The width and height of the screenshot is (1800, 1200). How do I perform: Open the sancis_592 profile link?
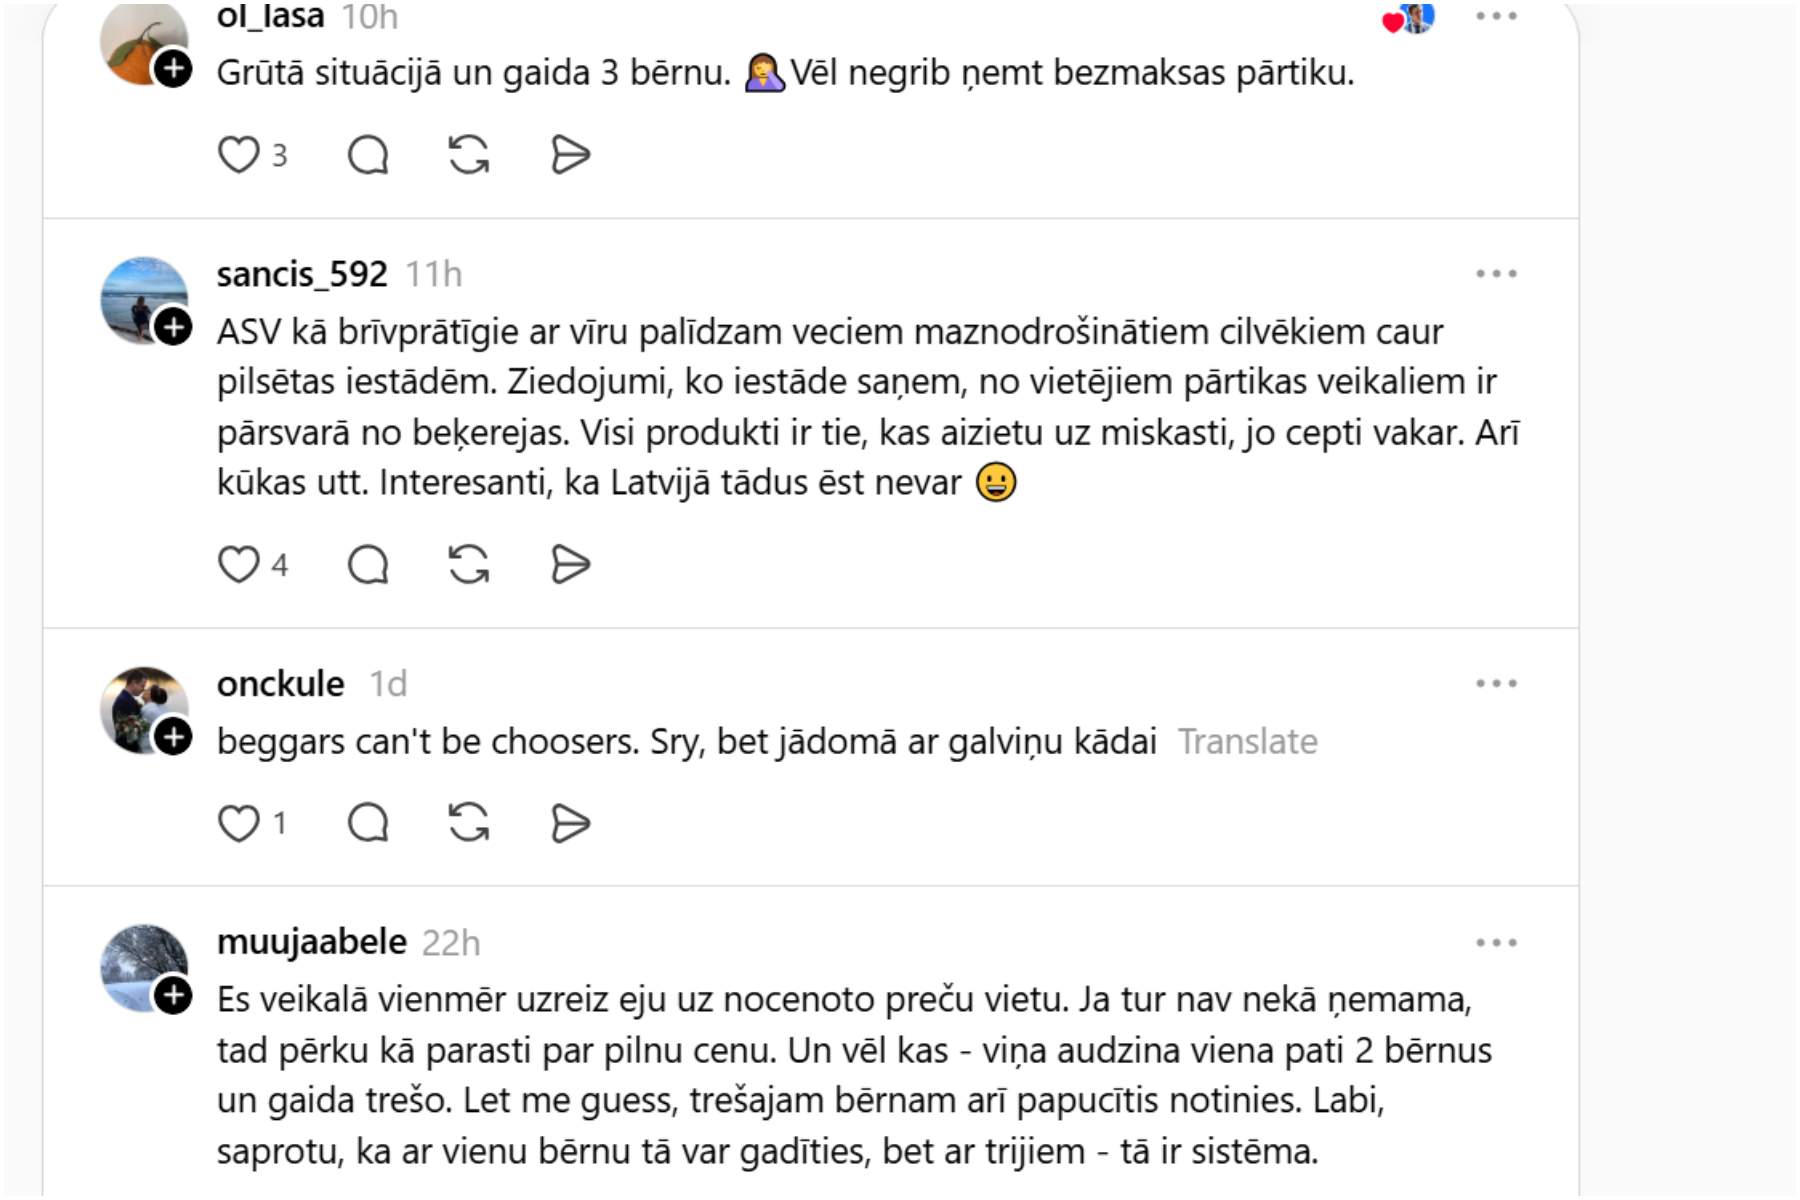pyautogui.click(x=302, y=274)
